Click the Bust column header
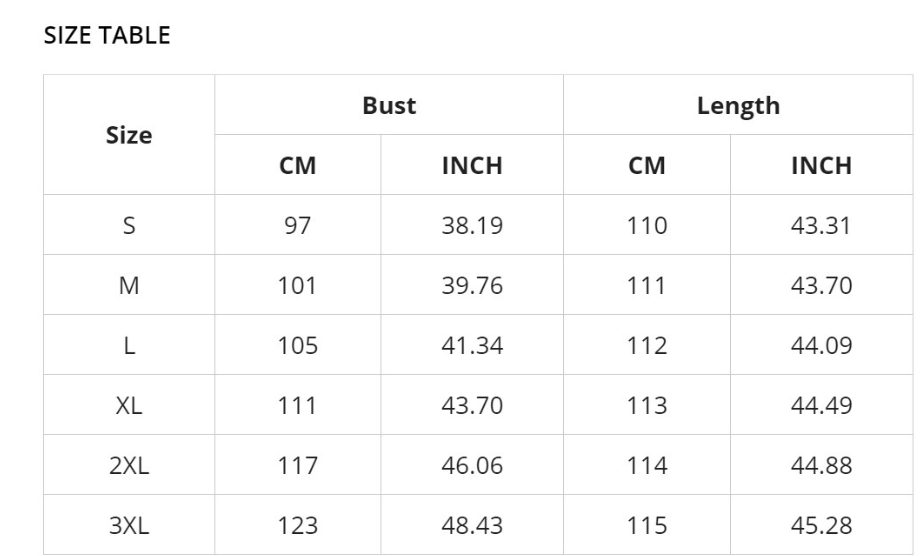 [x=389, y=106]
